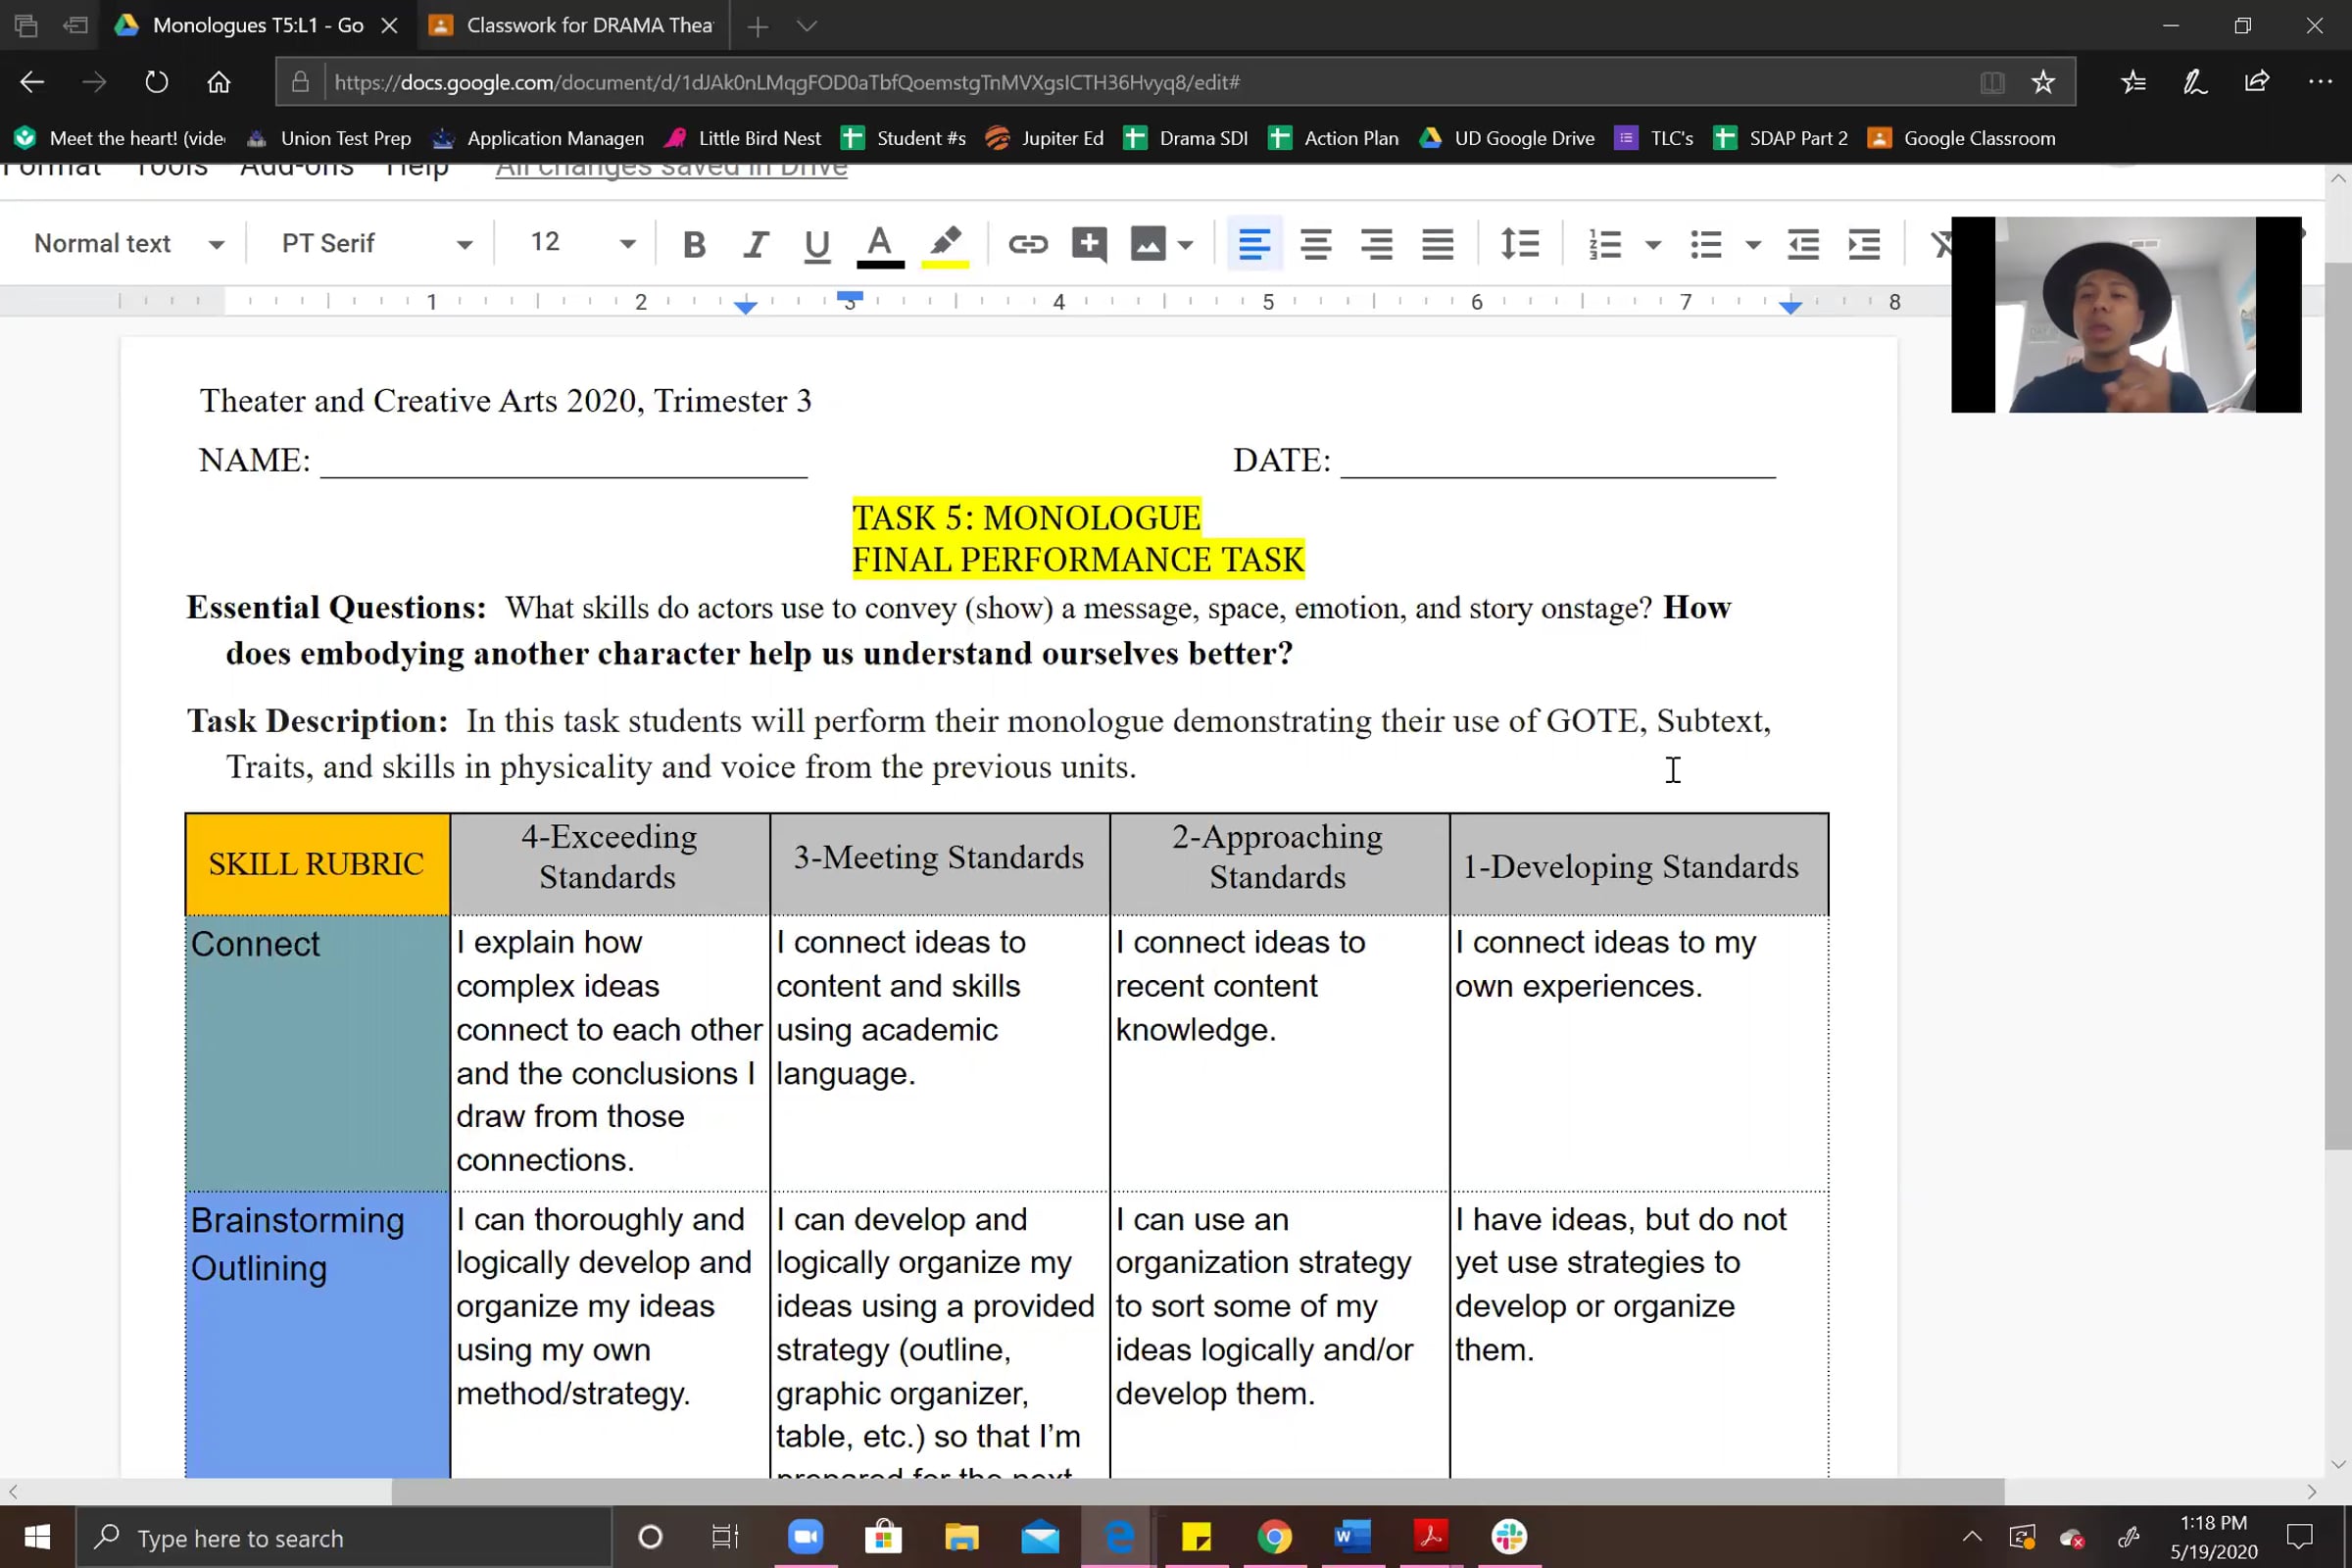Image resolution: width=2352 pixels, height=1568 pixels.
Task: Click the insert image icon
Action: pyautogui.click(x=1148, y=244)
